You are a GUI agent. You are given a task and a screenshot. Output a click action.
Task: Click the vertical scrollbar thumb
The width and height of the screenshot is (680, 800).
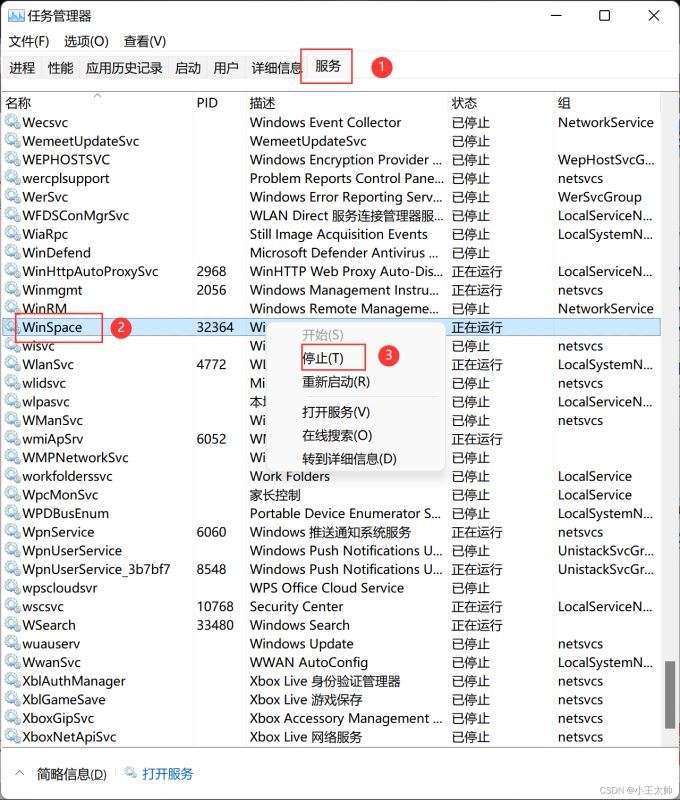[669, 695]
